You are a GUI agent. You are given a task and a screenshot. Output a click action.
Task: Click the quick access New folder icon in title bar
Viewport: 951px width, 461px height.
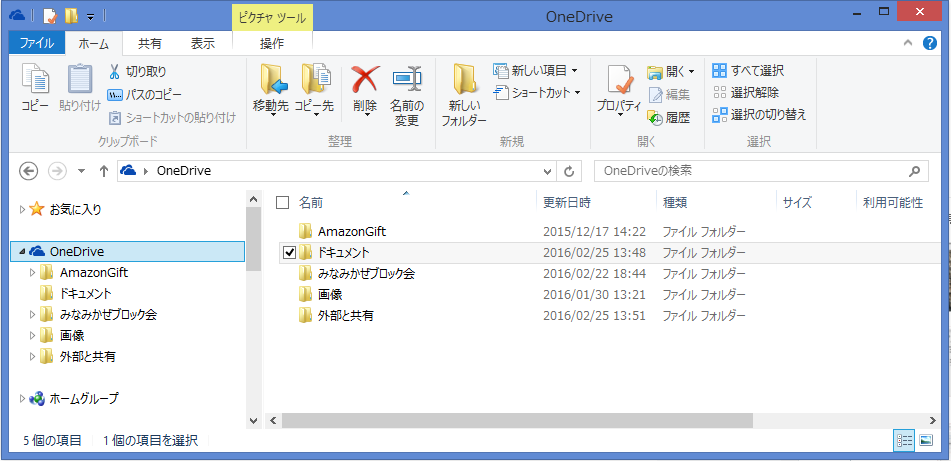point(70,15)
